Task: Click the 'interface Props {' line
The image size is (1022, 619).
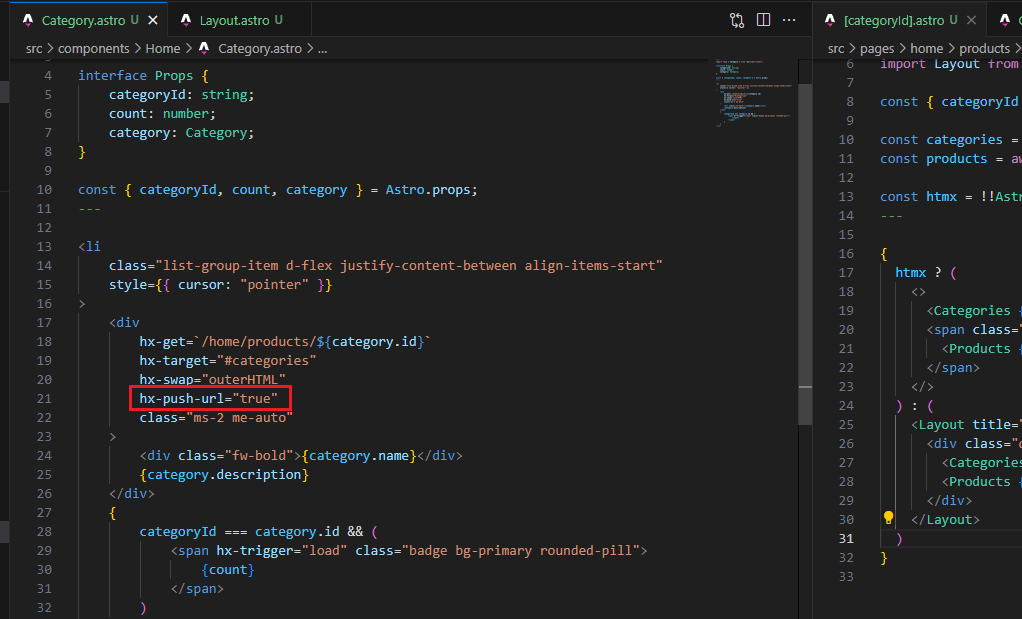Action: 143,76
